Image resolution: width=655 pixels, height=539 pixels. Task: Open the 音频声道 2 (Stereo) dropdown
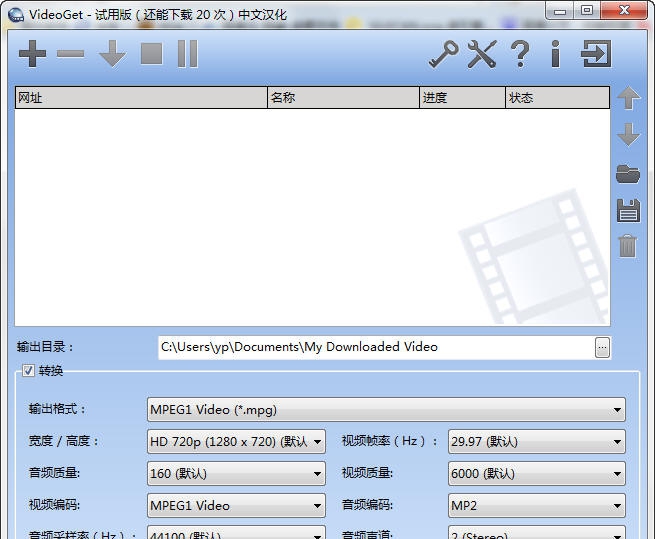(x=536, y=532)
